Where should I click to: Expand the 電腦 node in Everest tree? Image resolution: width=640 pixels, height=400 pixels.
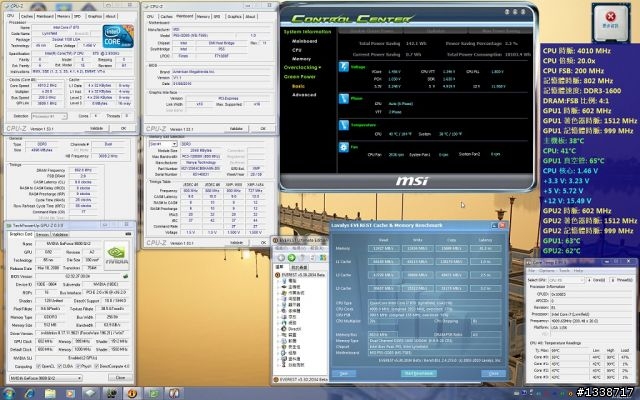[x=279, y=281]
